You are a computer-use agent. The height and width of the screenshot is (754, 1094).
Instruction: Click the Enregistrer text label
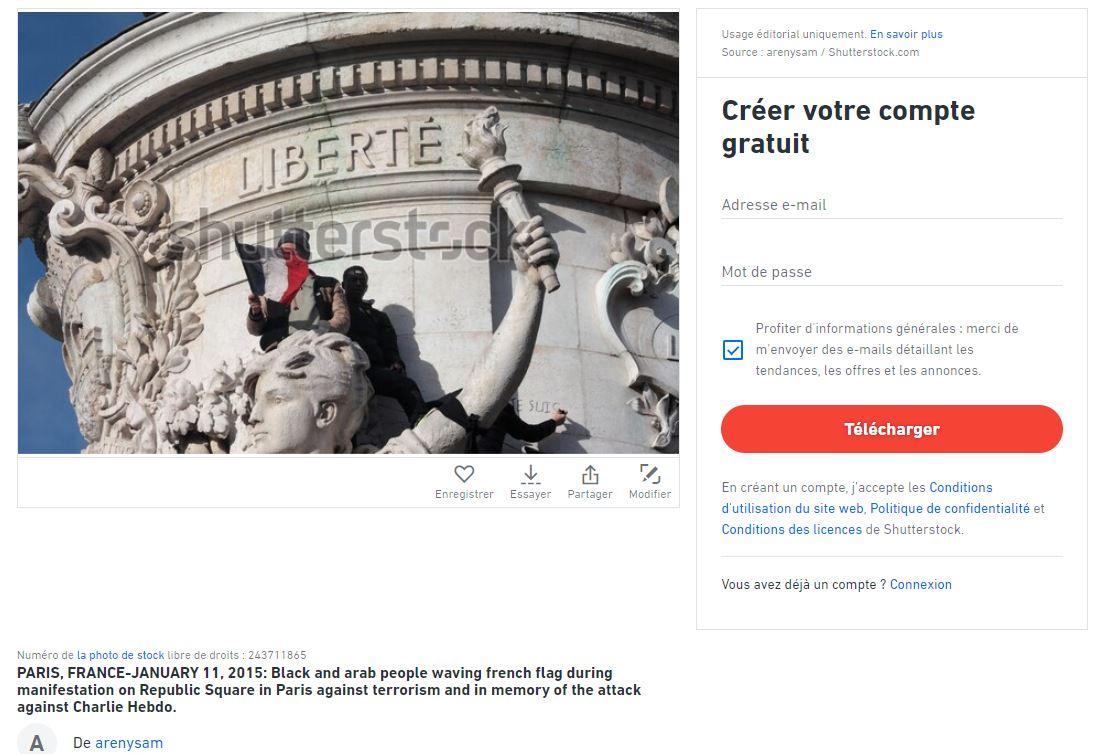pyautogui.click(x=464, y=494)
